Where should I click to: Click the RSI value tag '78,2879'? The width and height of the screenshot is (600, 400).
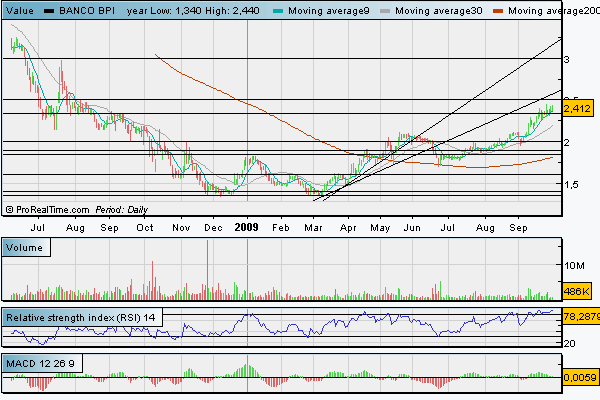[x=581, y=317]
